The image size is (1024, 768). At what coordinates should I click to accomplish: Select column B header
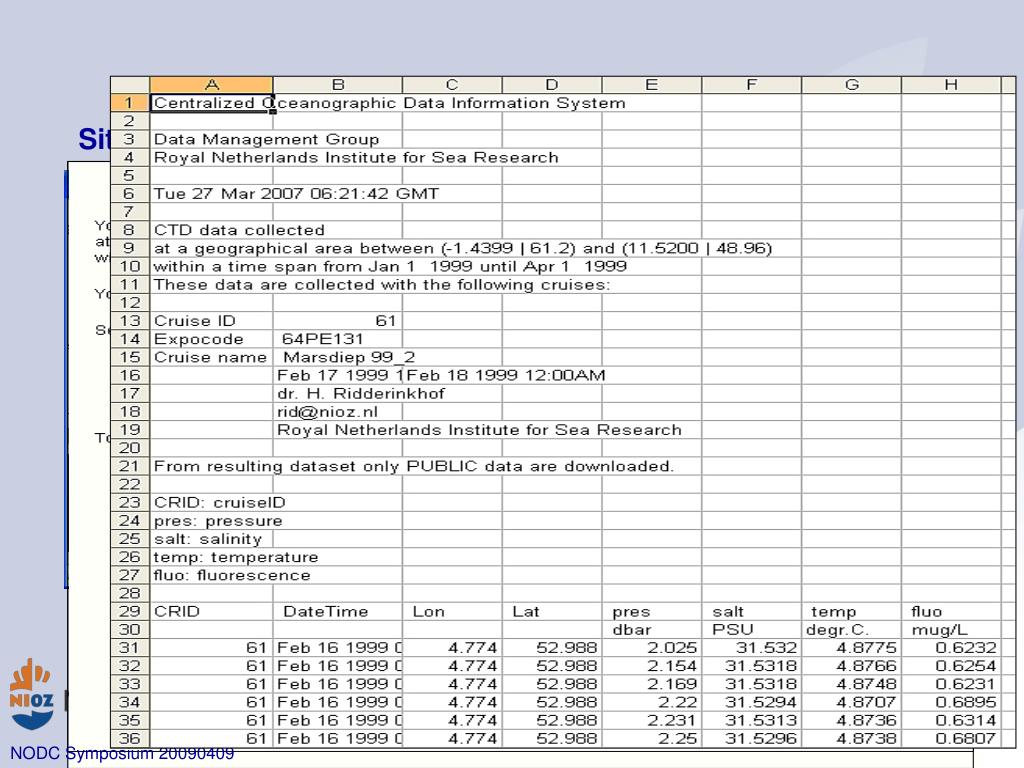pyautogui.click(x=338, y=85)
